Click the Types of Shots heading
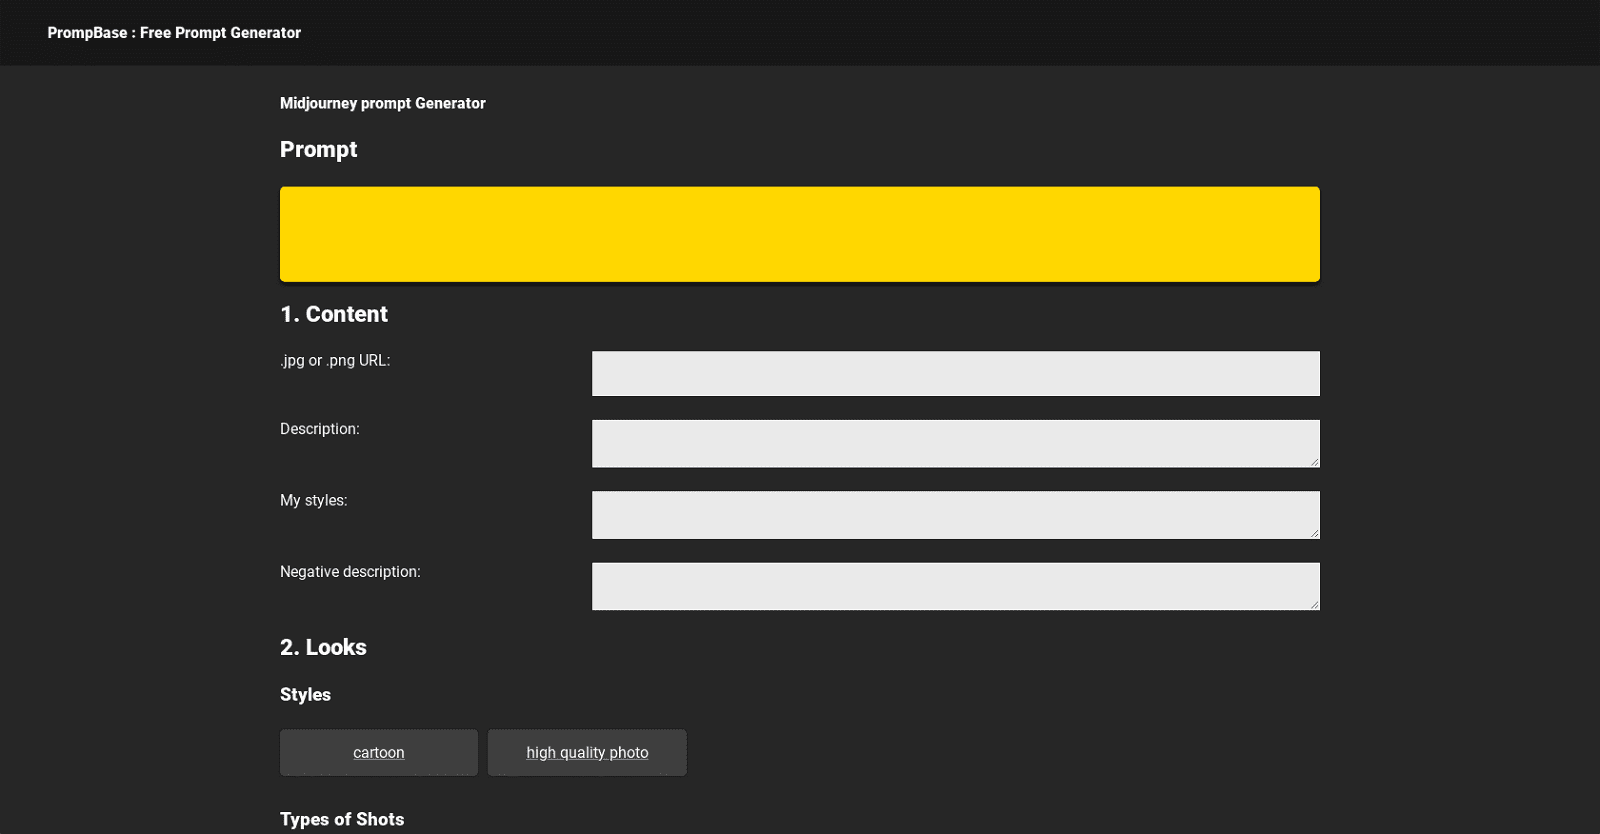This screenshot has height=834, width=1600. coord(342,819)
